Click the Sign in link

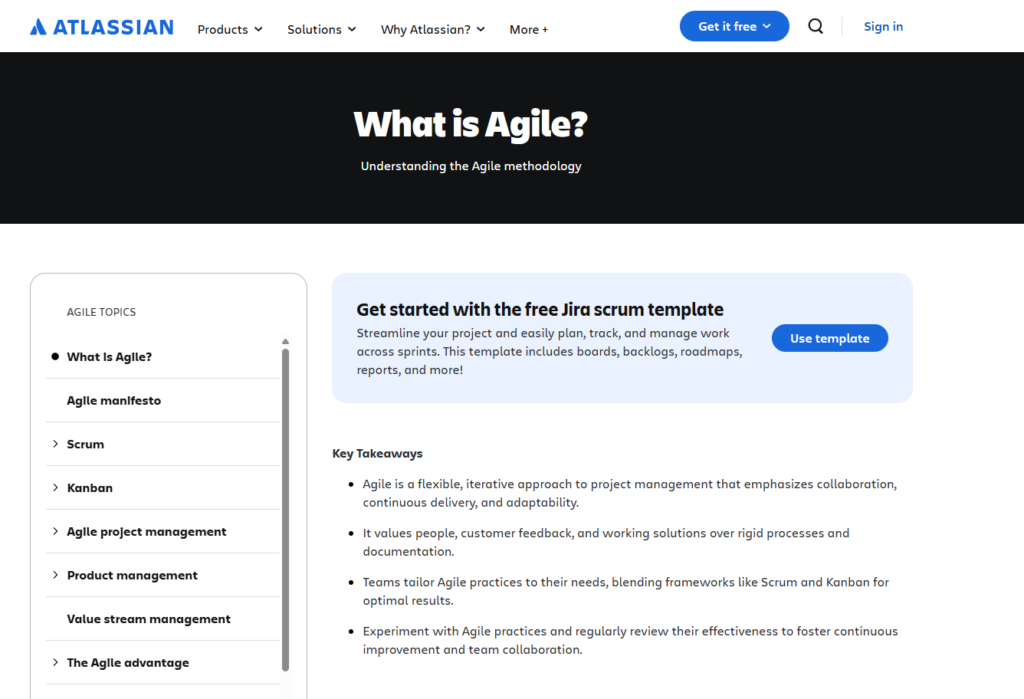click(x=883, y=26)
